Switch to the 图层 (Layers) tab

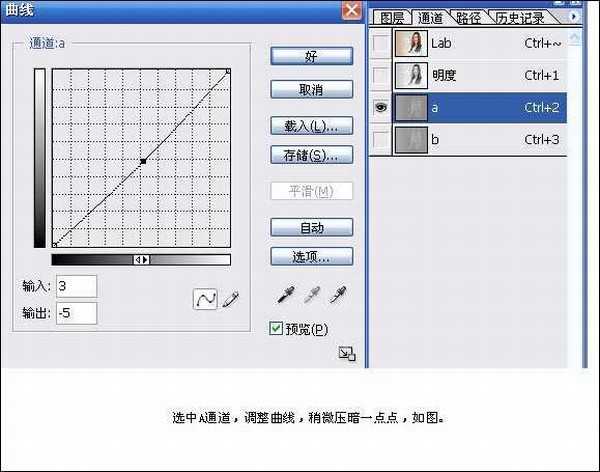[x=393, y=17]
